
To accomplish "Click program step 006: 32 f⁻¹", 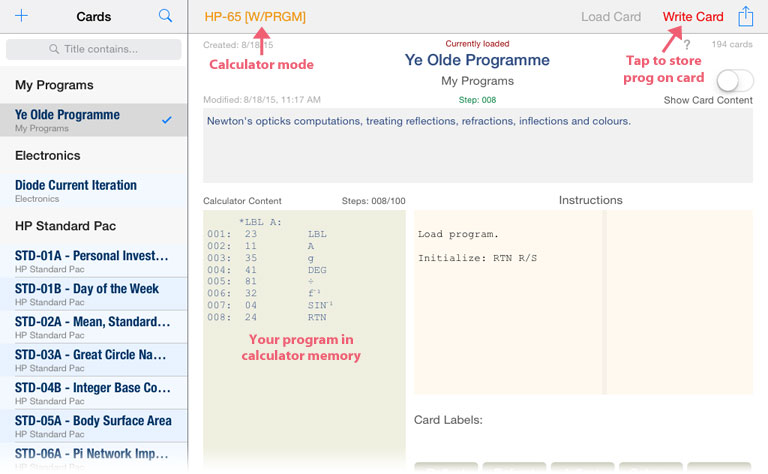I will 264,293.
